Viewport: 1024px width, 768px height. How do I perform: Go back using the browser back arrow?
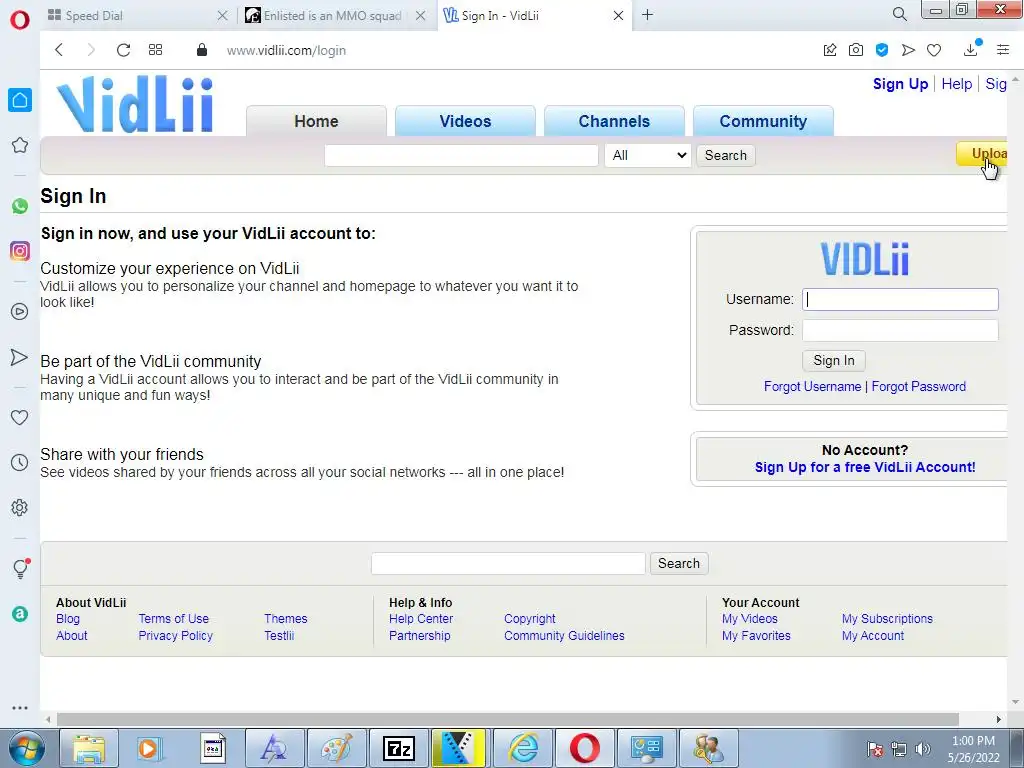59,50
